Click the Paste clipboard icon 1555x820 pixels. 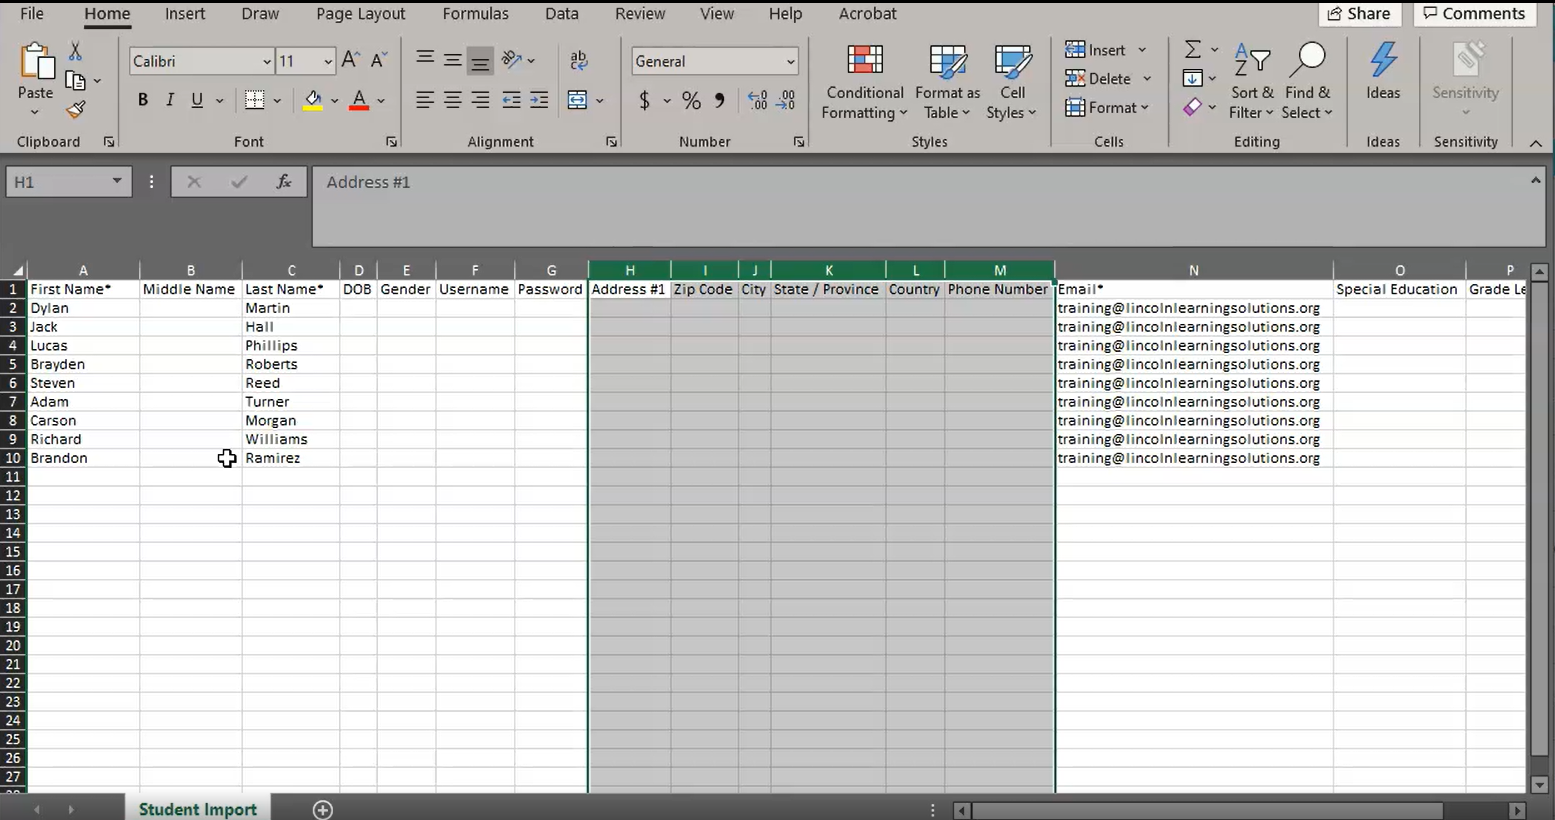[x=36, y=62]
